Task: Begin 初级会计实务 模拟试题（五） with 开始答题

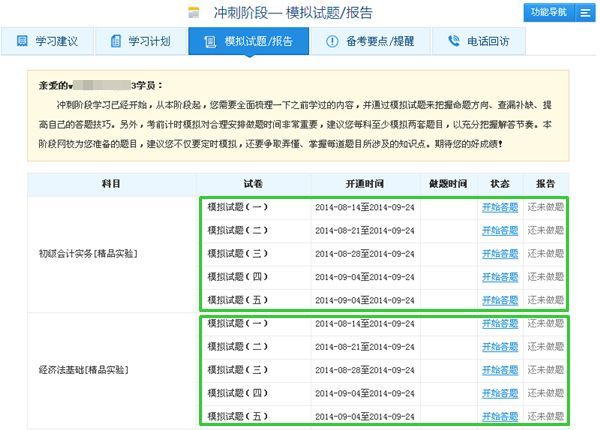Action: [x=500, y=300]
